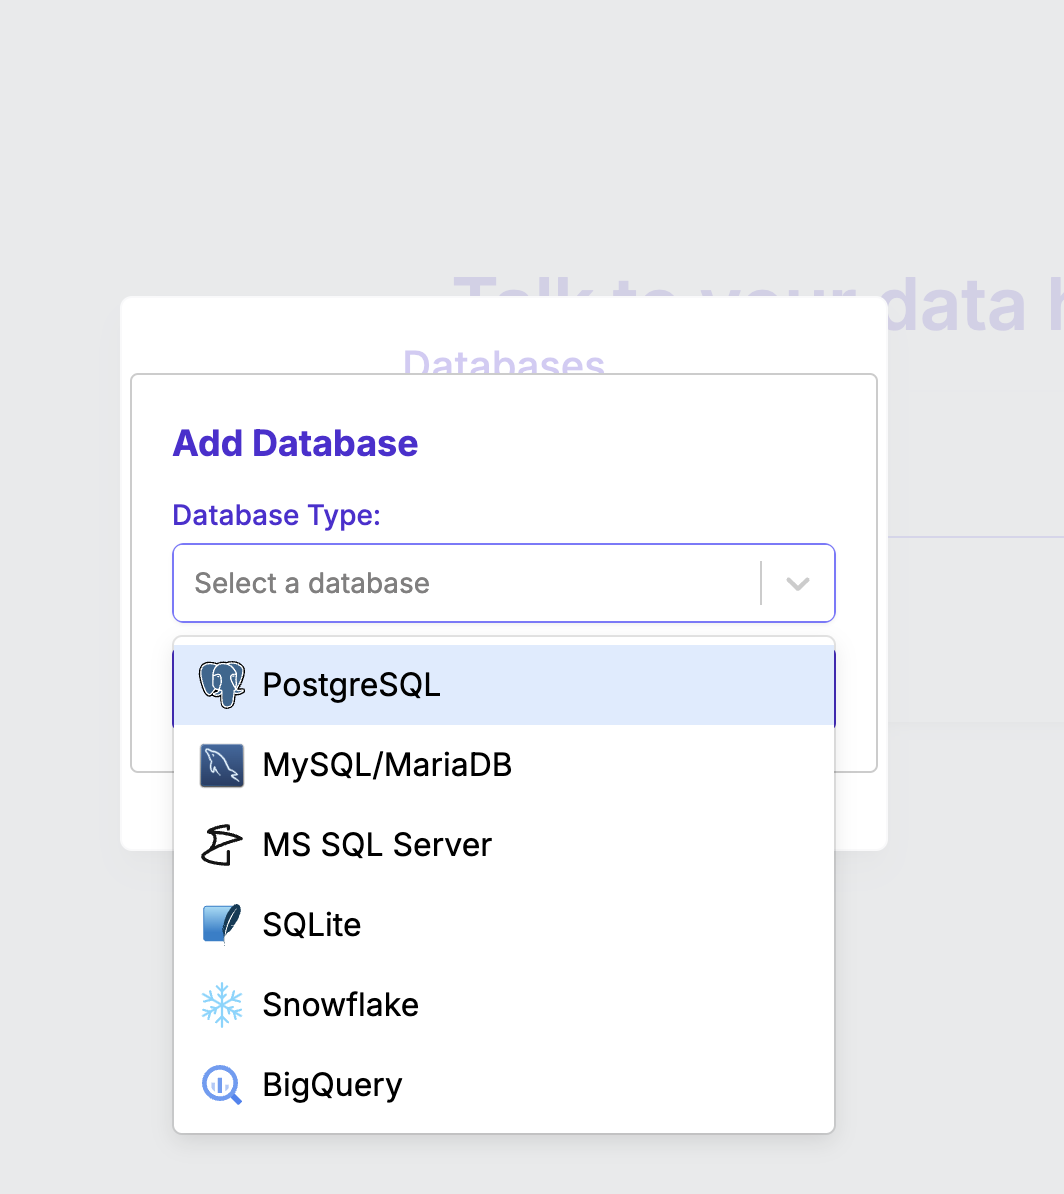This screenshot has width=1064, height=1194.
Task: Click the MySQL/MariaDB dolphin icon
Action: click(221, 764)
